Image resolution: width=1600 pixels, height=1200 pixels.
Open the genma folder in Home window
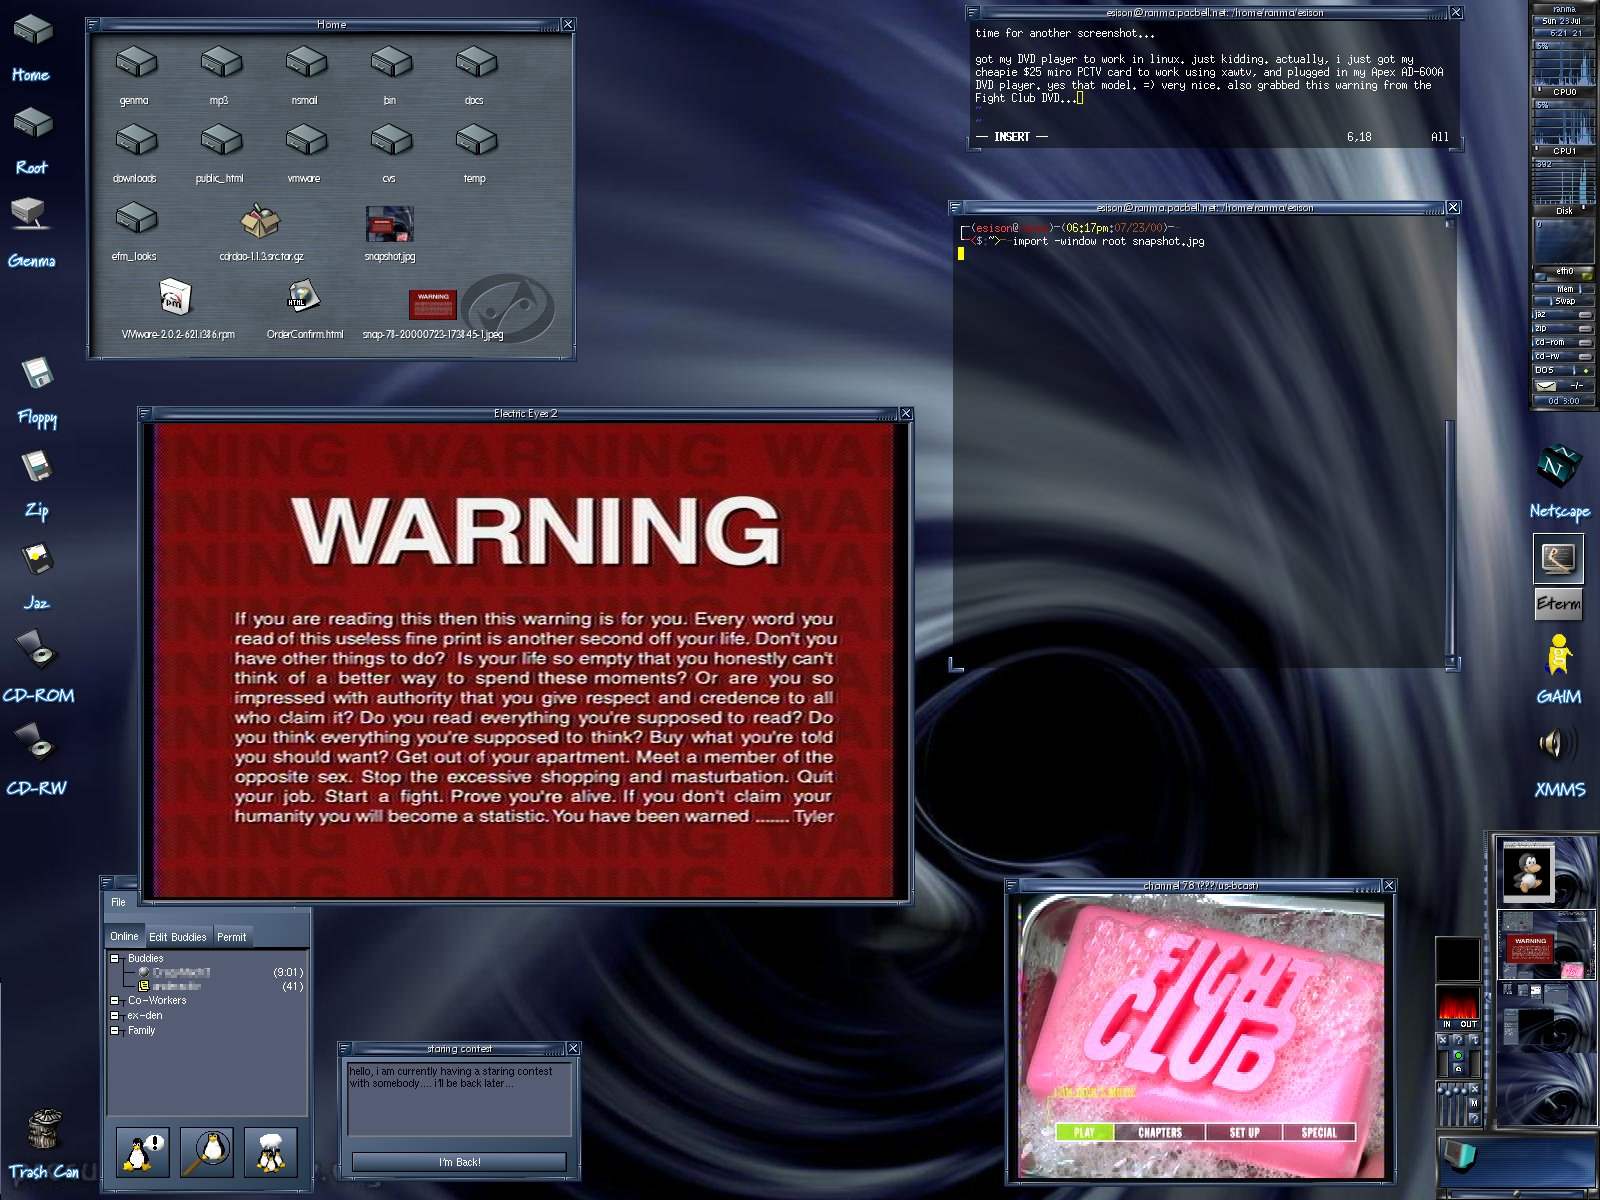click(136, 63)
